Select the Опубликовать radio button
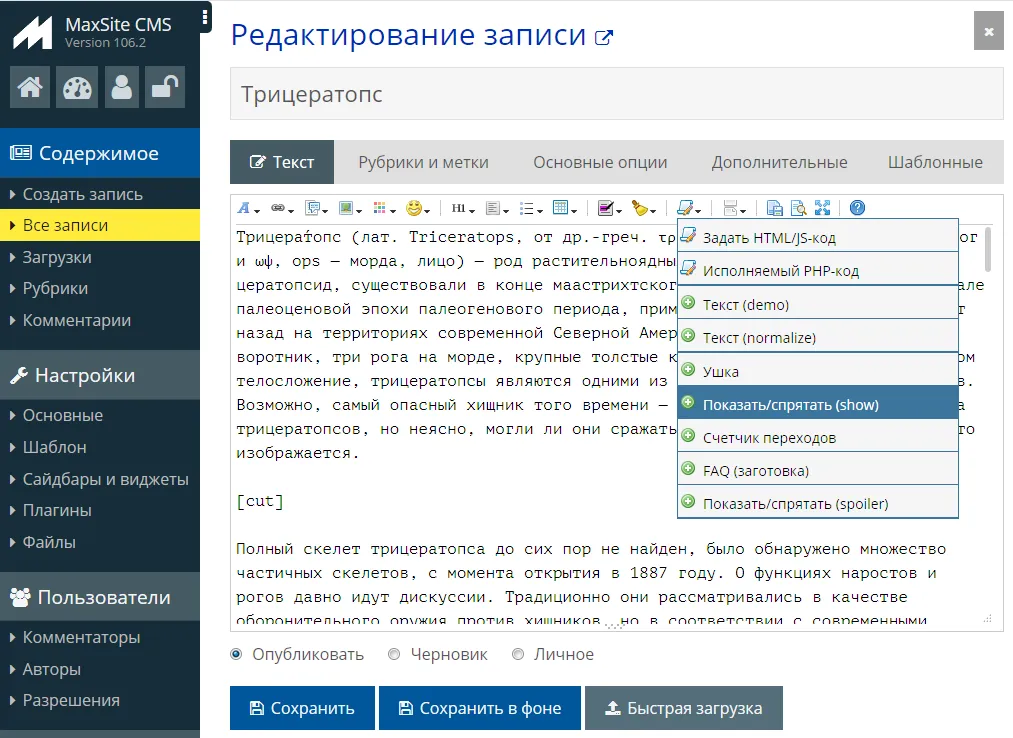Screen dimensions: 1013x738 [x=237, y=654]
